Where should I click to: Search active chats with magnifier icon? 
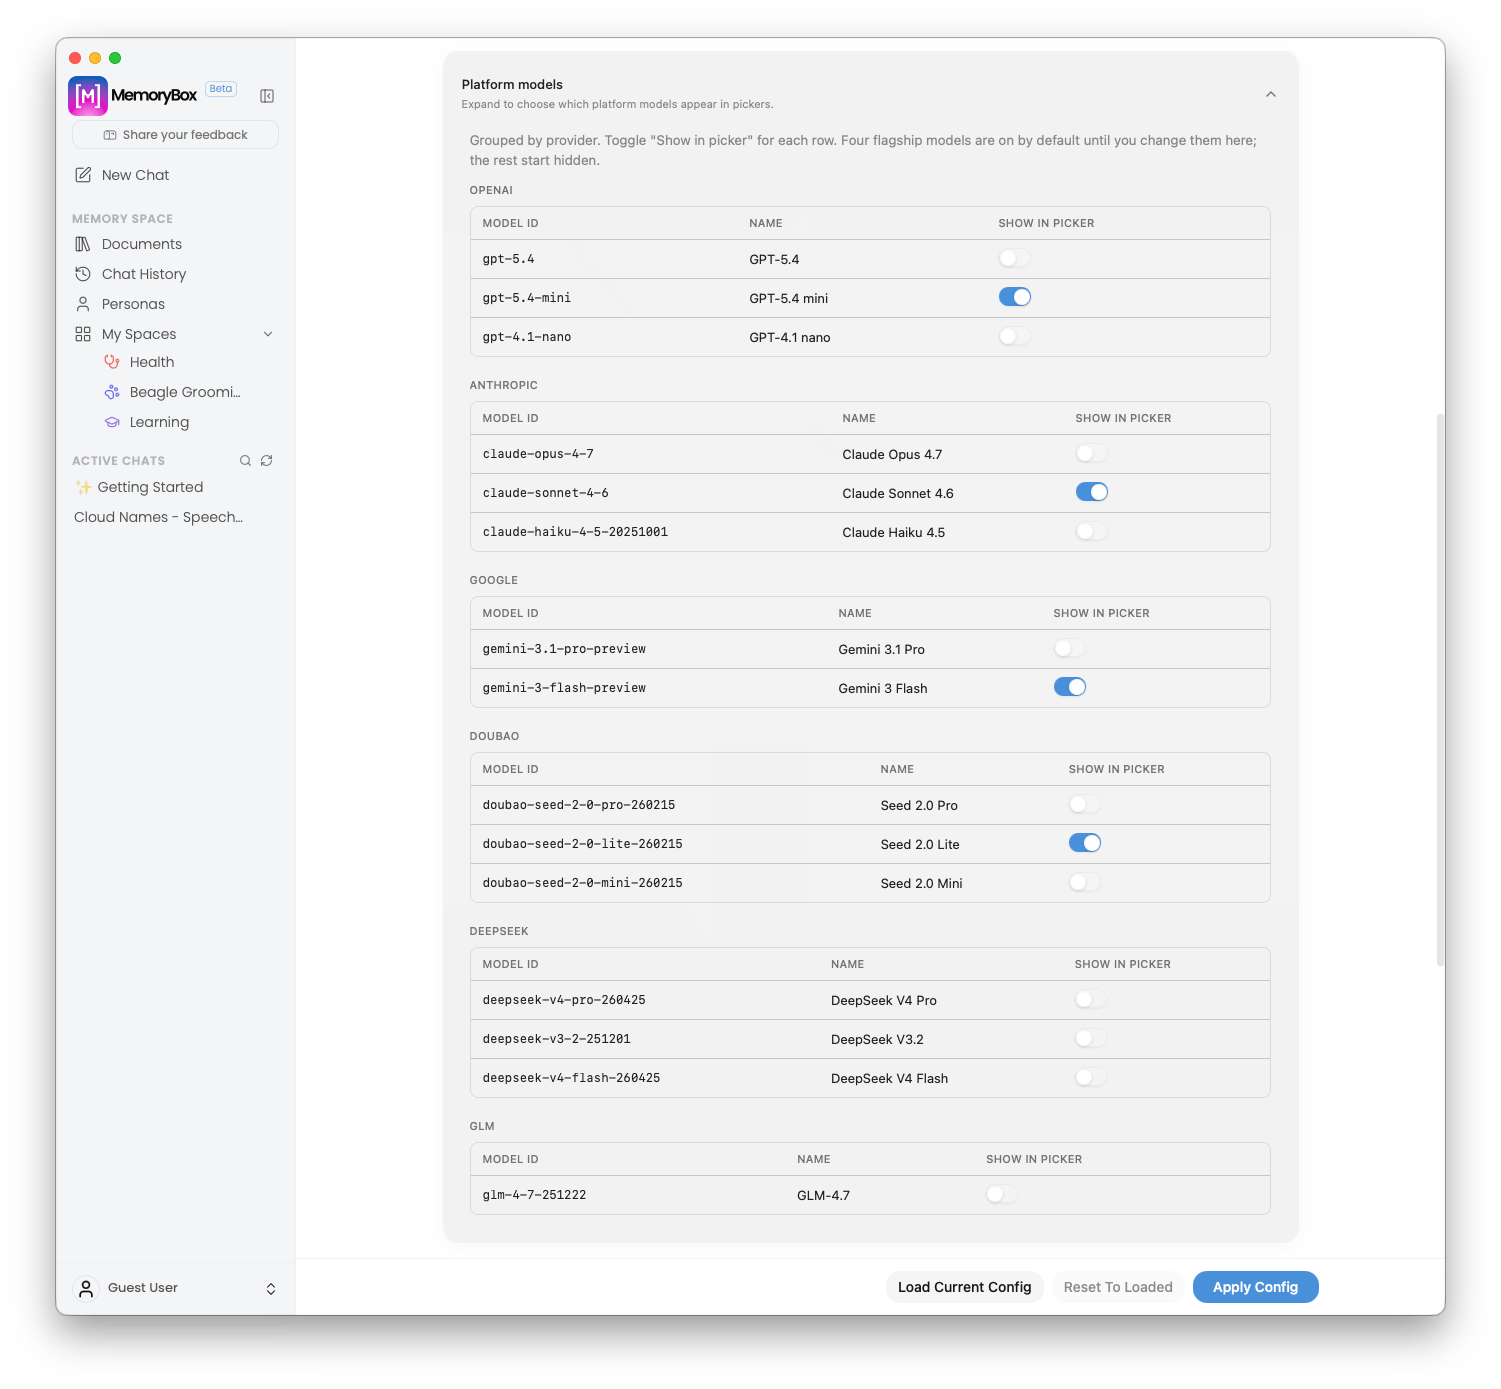(x=245, y=461)
